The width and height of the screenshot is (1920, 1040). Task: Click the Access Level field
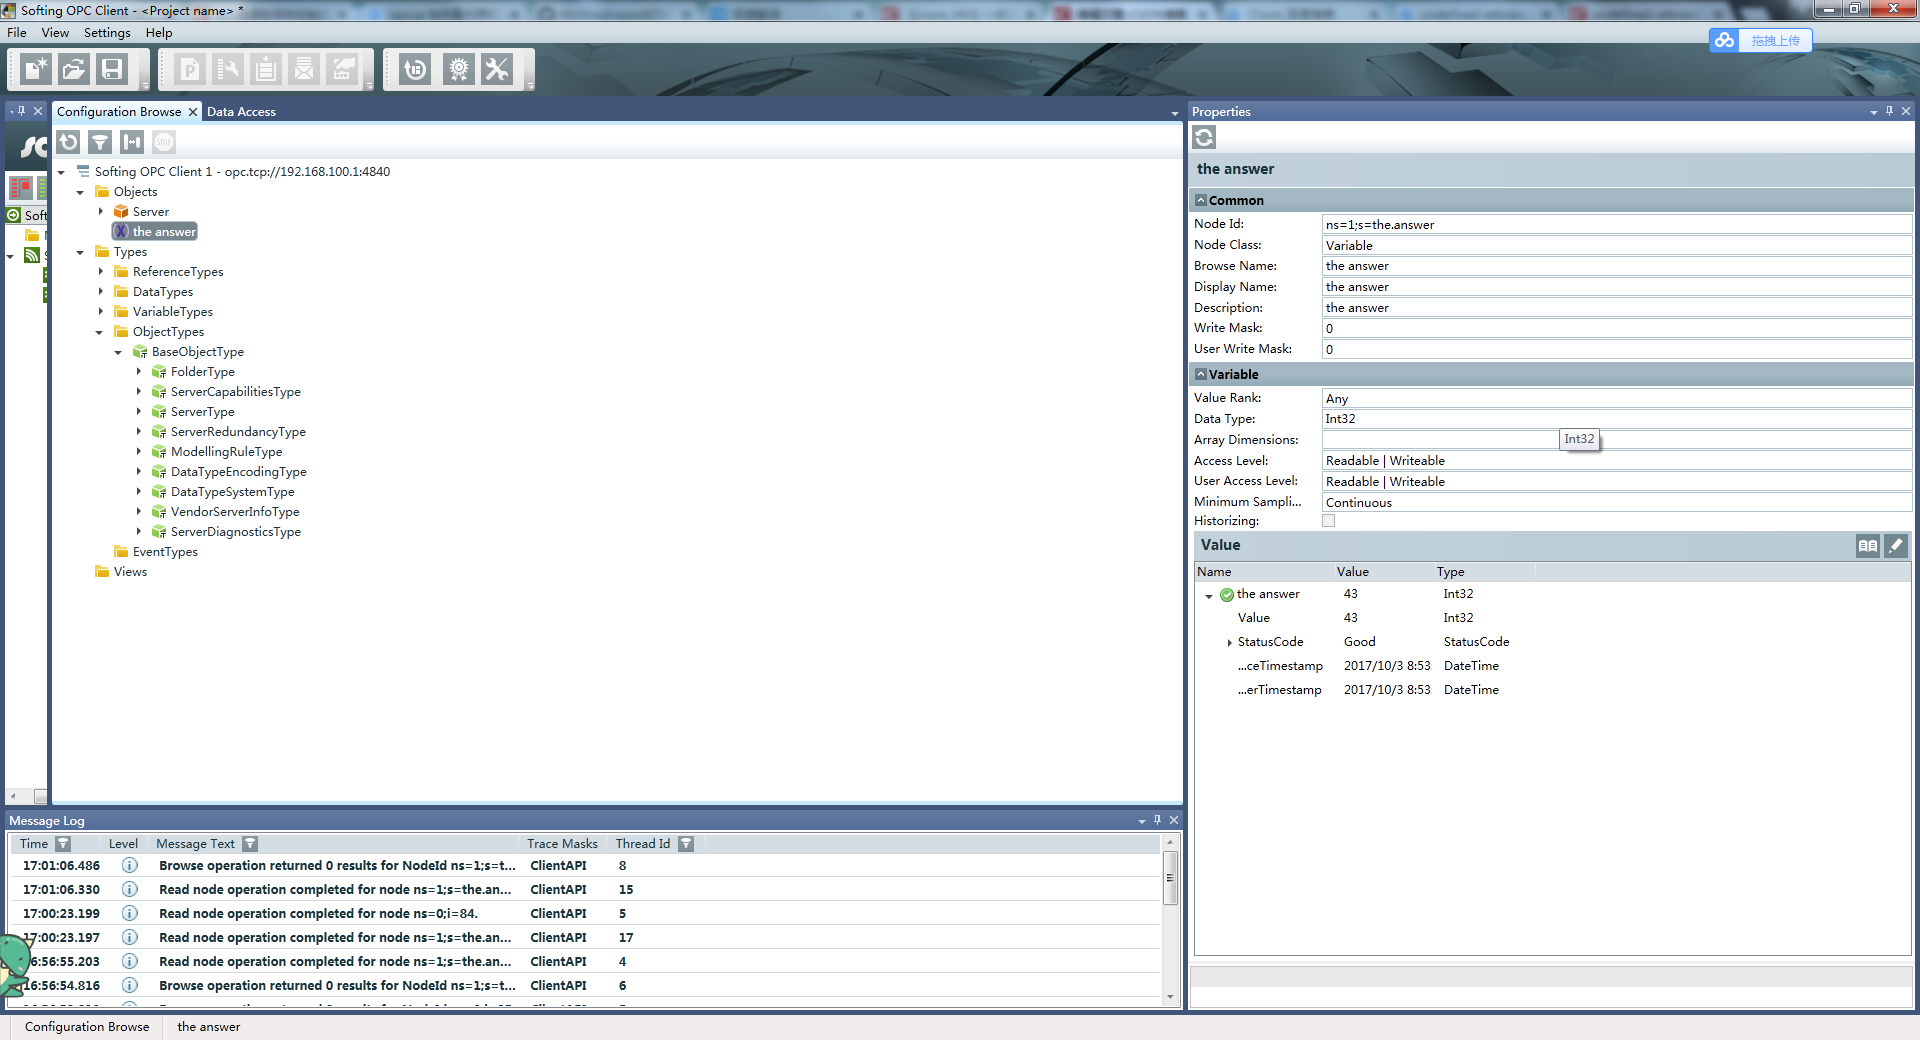[1617, 461]
